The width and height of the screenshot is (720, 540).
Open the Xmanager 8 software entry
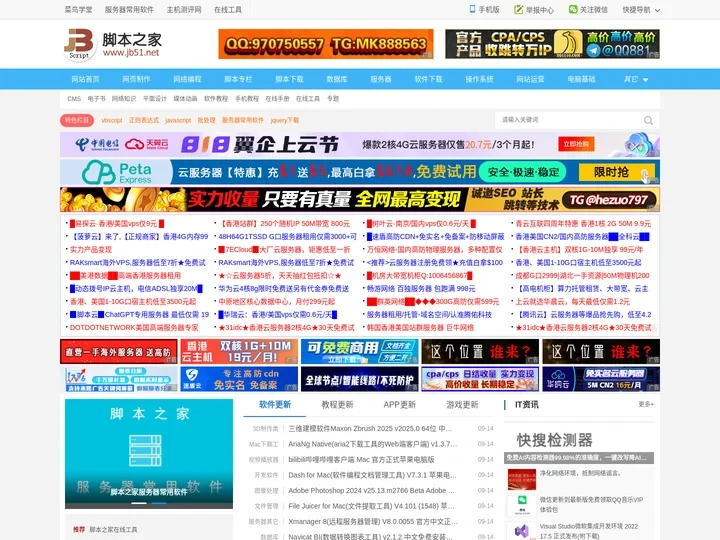pyautogui.click(x=373, y=522)
